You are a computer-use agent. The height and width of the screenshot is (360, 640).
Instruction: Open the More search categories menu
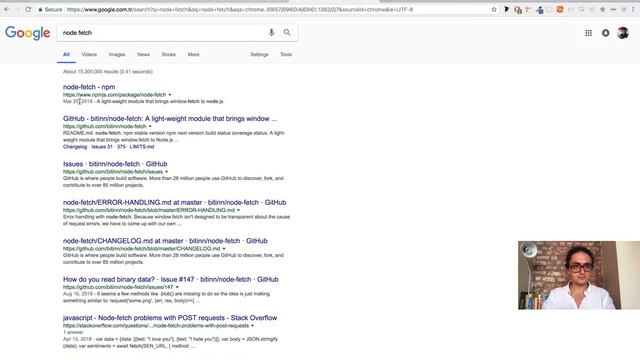point(193,54)
